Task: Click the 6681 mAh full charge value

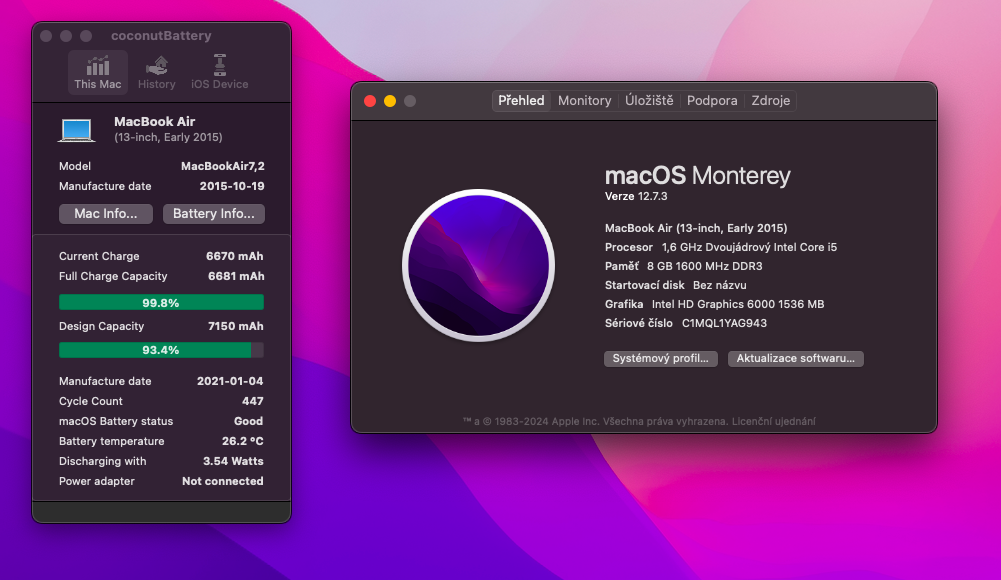Action: coord(236,276)
